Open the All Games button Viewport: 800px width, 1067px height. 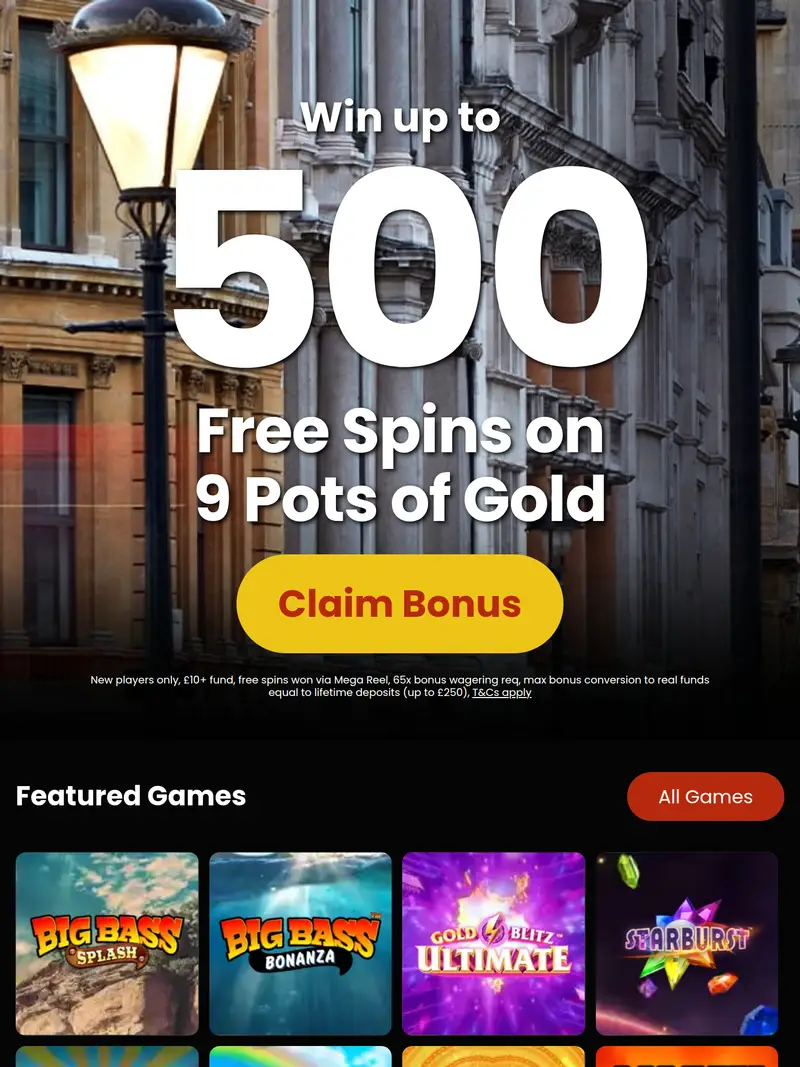point(705,796)
